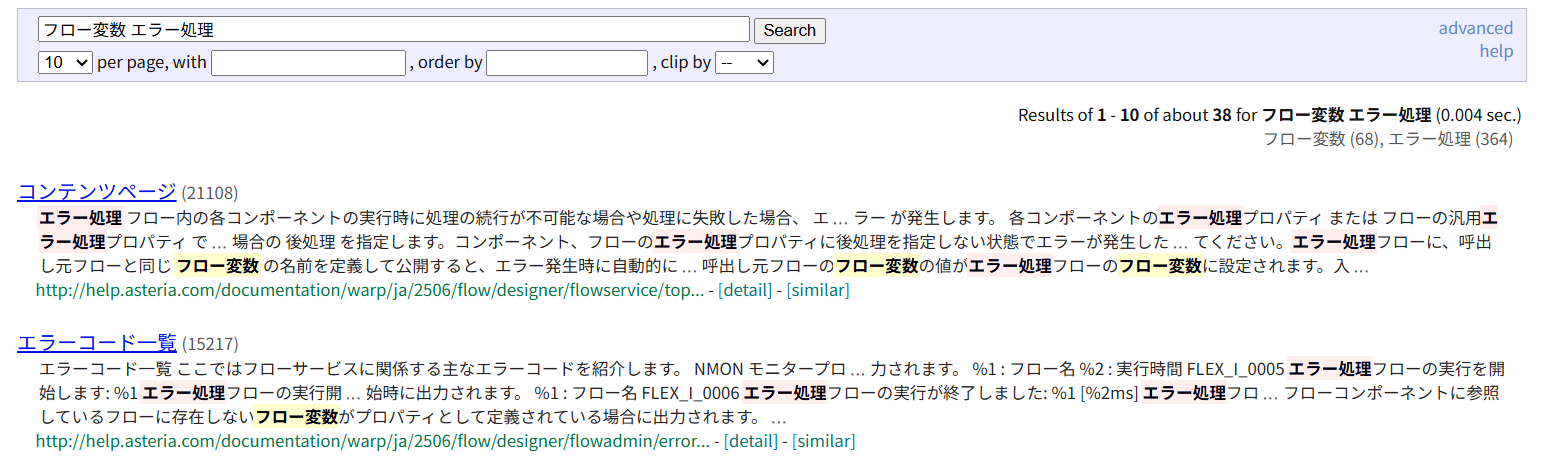Screen dimensions: 1542x471
Task: Click the score (15217) beside エラーコード一覧
Action: pyautogui.click(x=210, y=344)
